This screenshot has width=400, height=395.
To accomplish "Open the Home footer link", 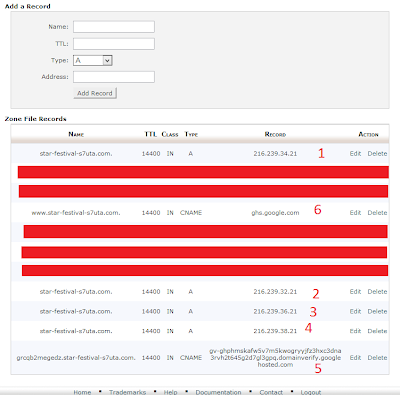I will (x=82, y=392).
